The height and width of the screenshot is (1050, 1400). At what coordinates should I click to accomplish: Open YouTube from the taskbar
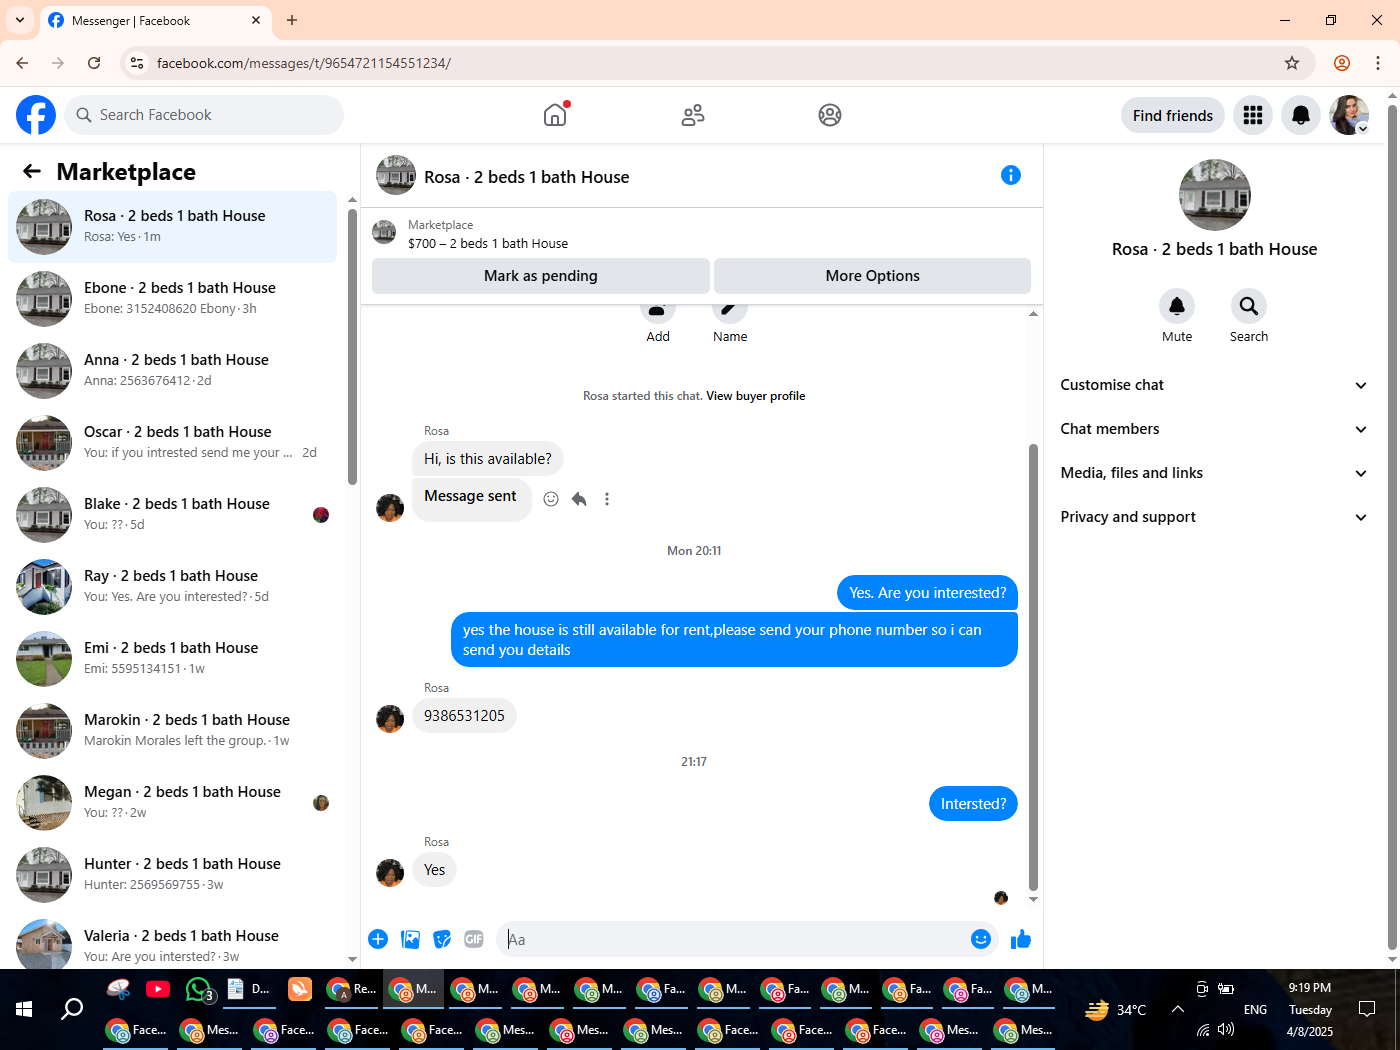(158, 989)
